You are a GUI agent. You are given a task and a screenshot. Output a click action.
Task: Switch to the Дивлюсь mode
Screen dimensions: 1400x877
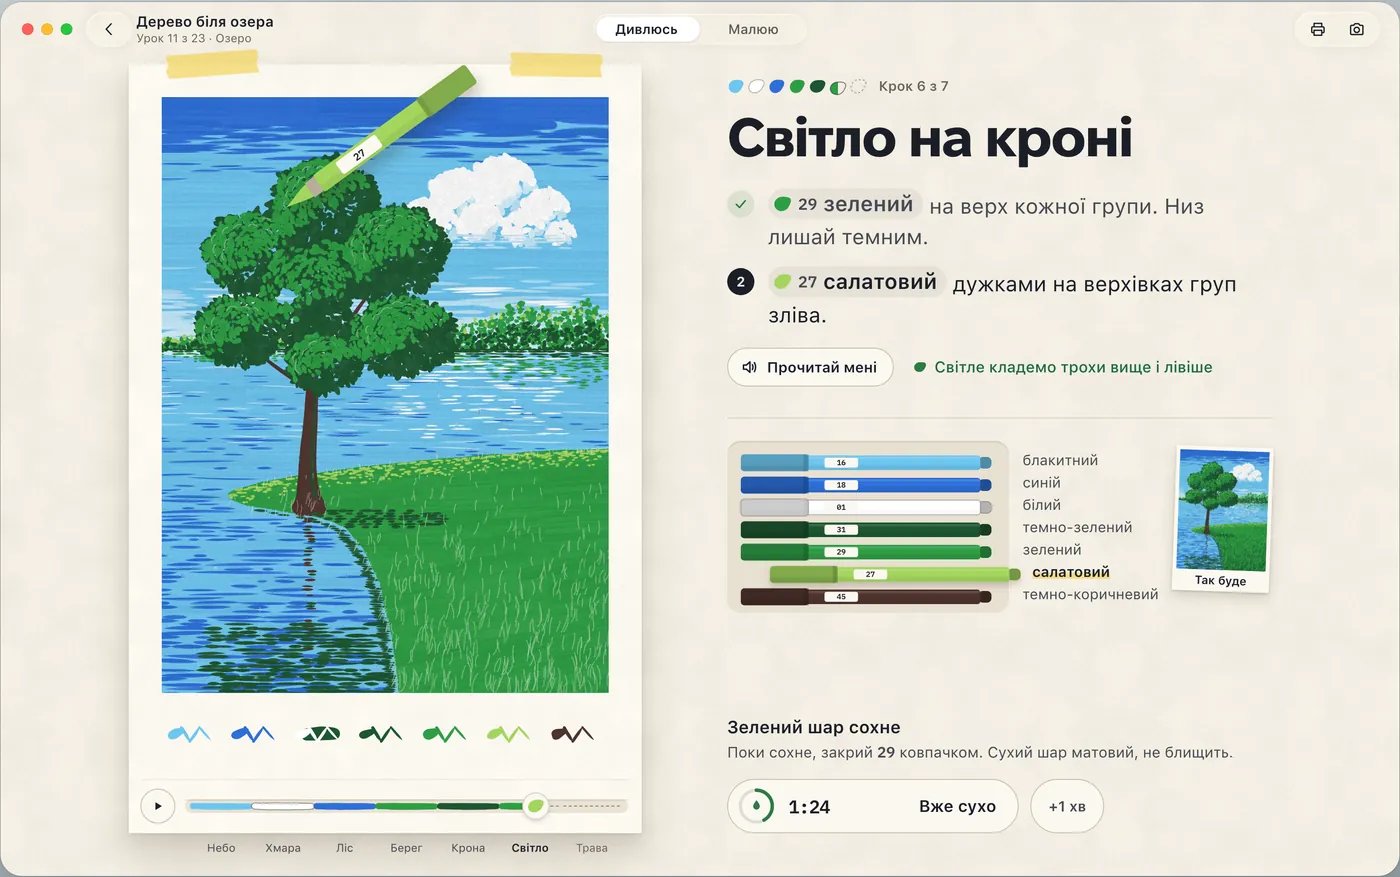tap(646, 30)
